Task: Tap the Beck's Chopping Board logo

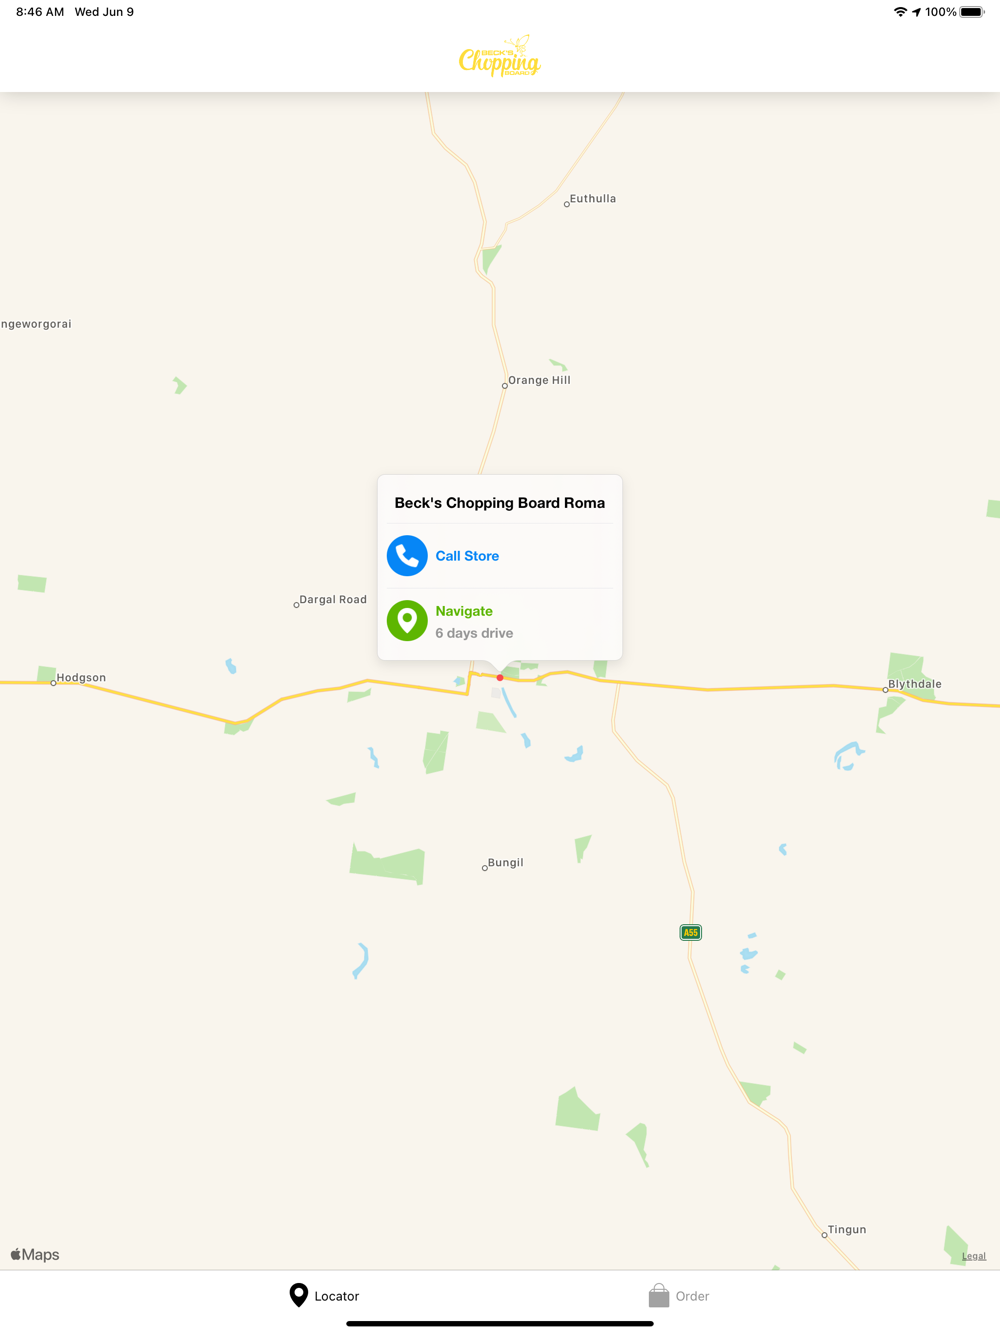Action: point(500,56)
